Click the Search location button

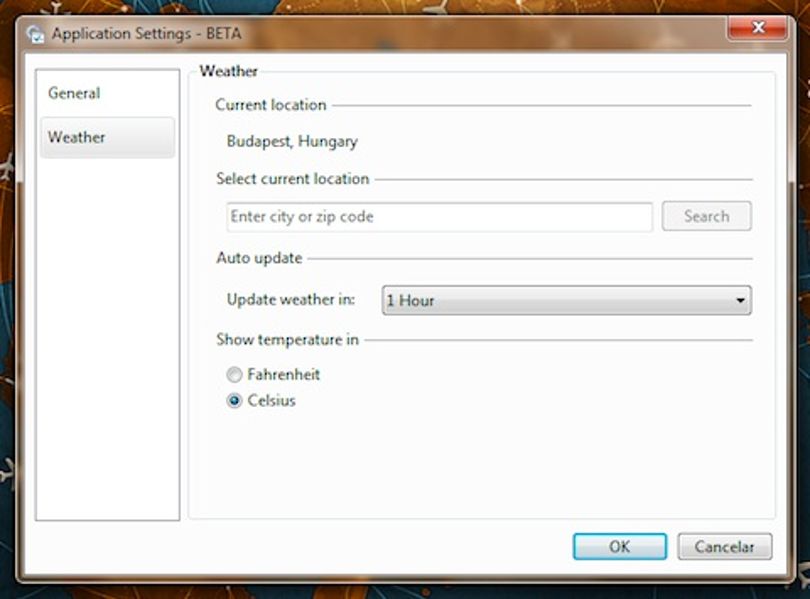point(706,216)
